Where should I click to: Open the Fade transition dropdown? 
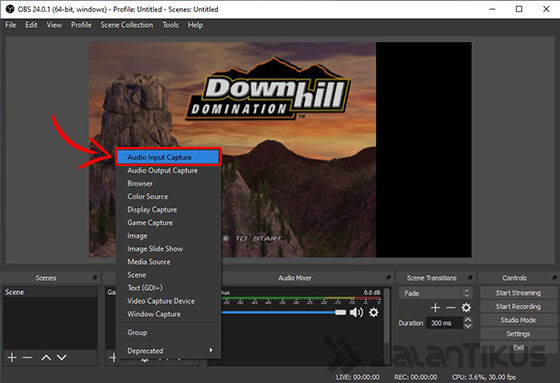(436, 293)
